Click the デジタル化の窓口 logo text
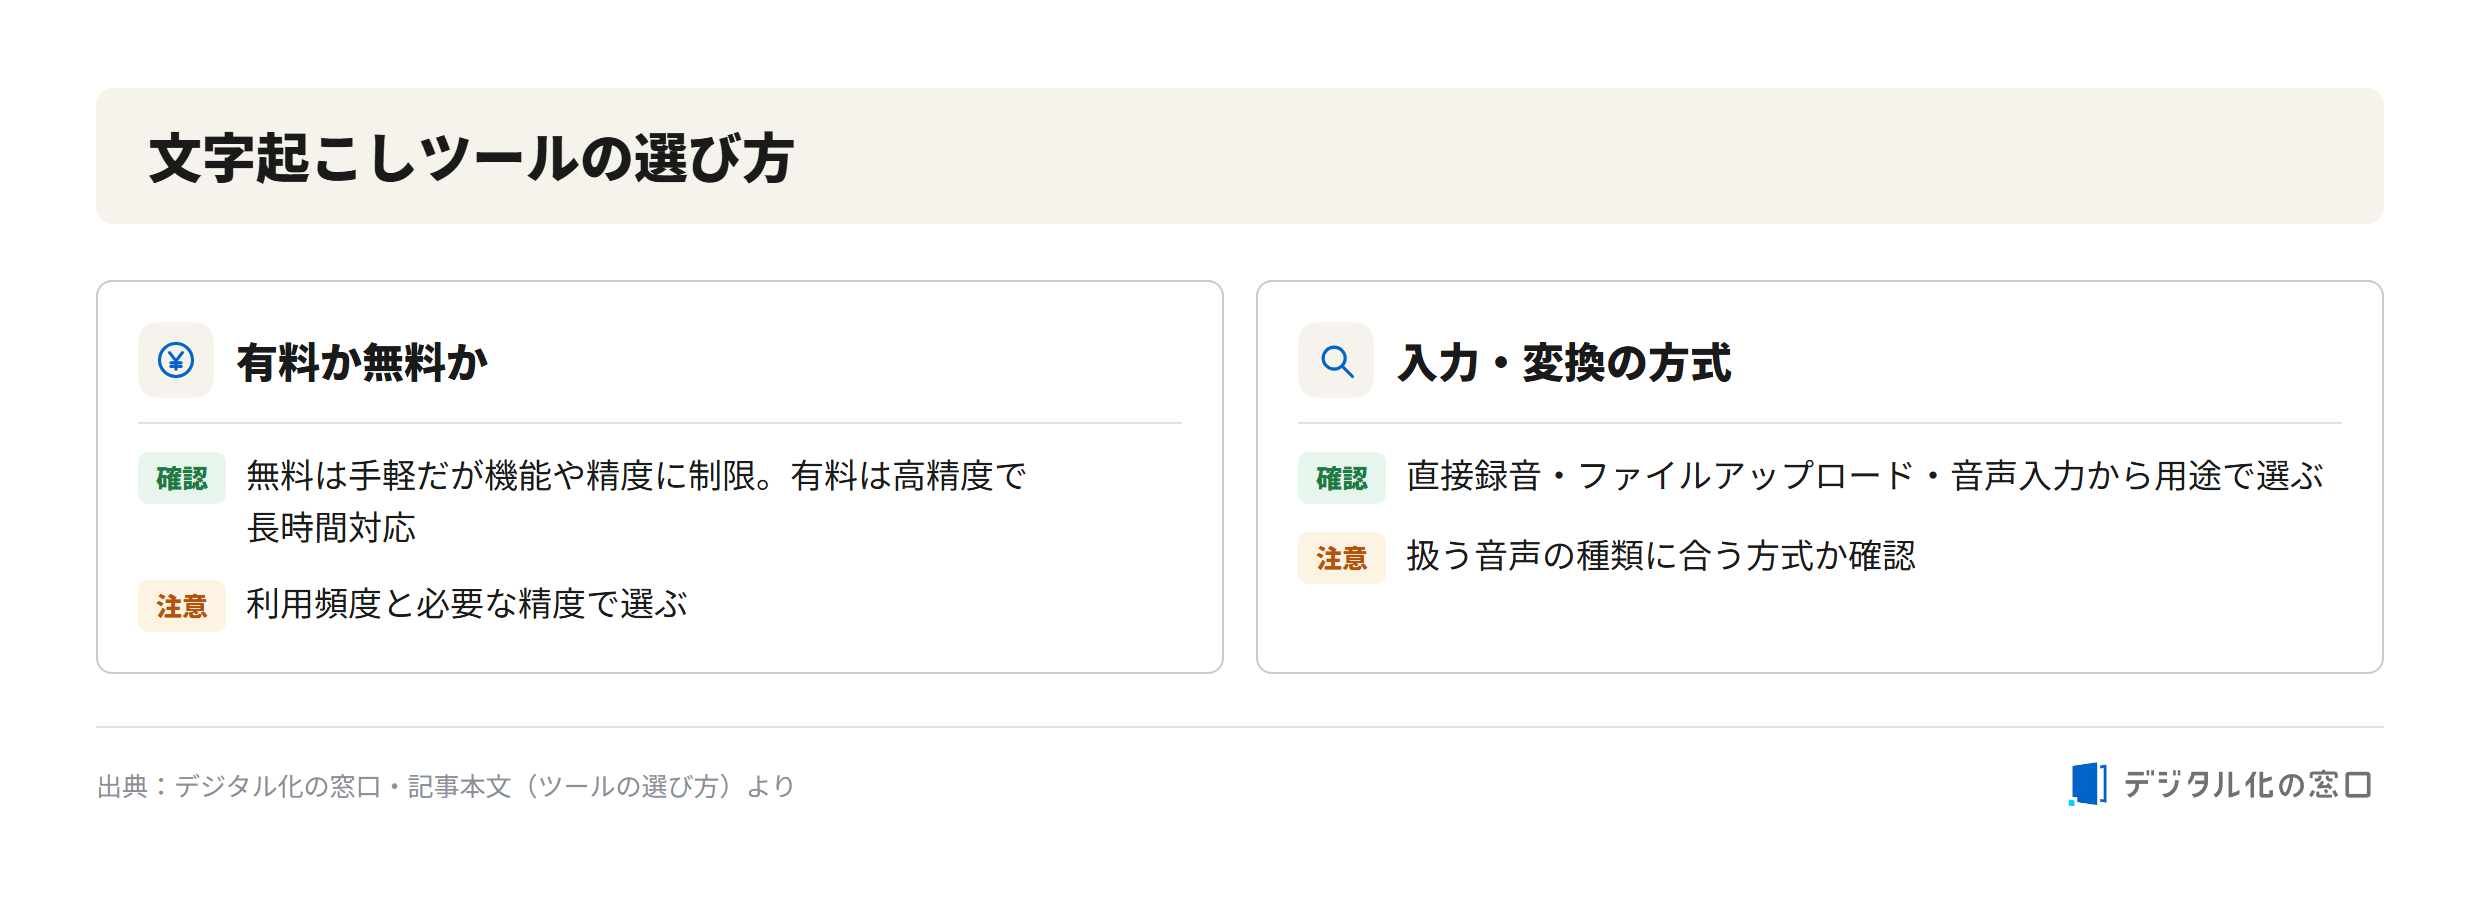The image size is (2480, 902). click(2247, 785)
